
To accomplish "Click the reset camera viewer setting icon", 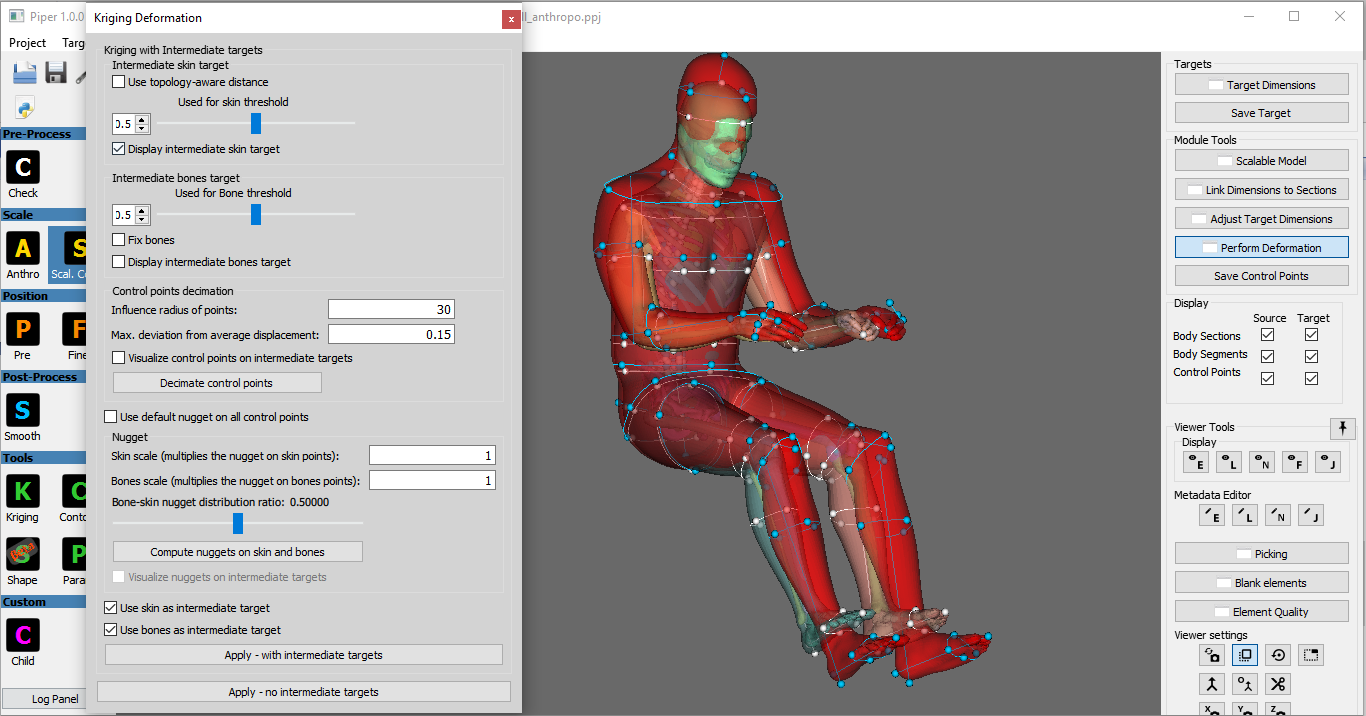I will [1212, 655].
